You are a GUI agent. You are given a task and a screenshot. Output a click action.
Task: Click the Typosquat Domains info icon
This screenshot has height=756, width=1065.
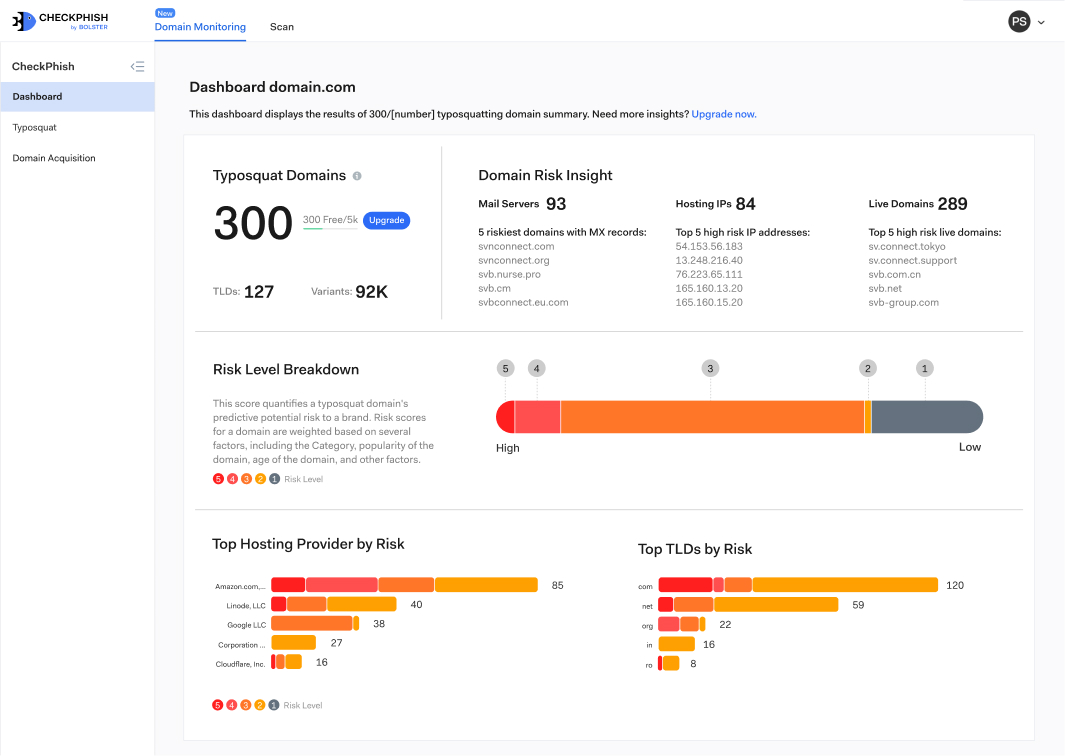point(357,176)
